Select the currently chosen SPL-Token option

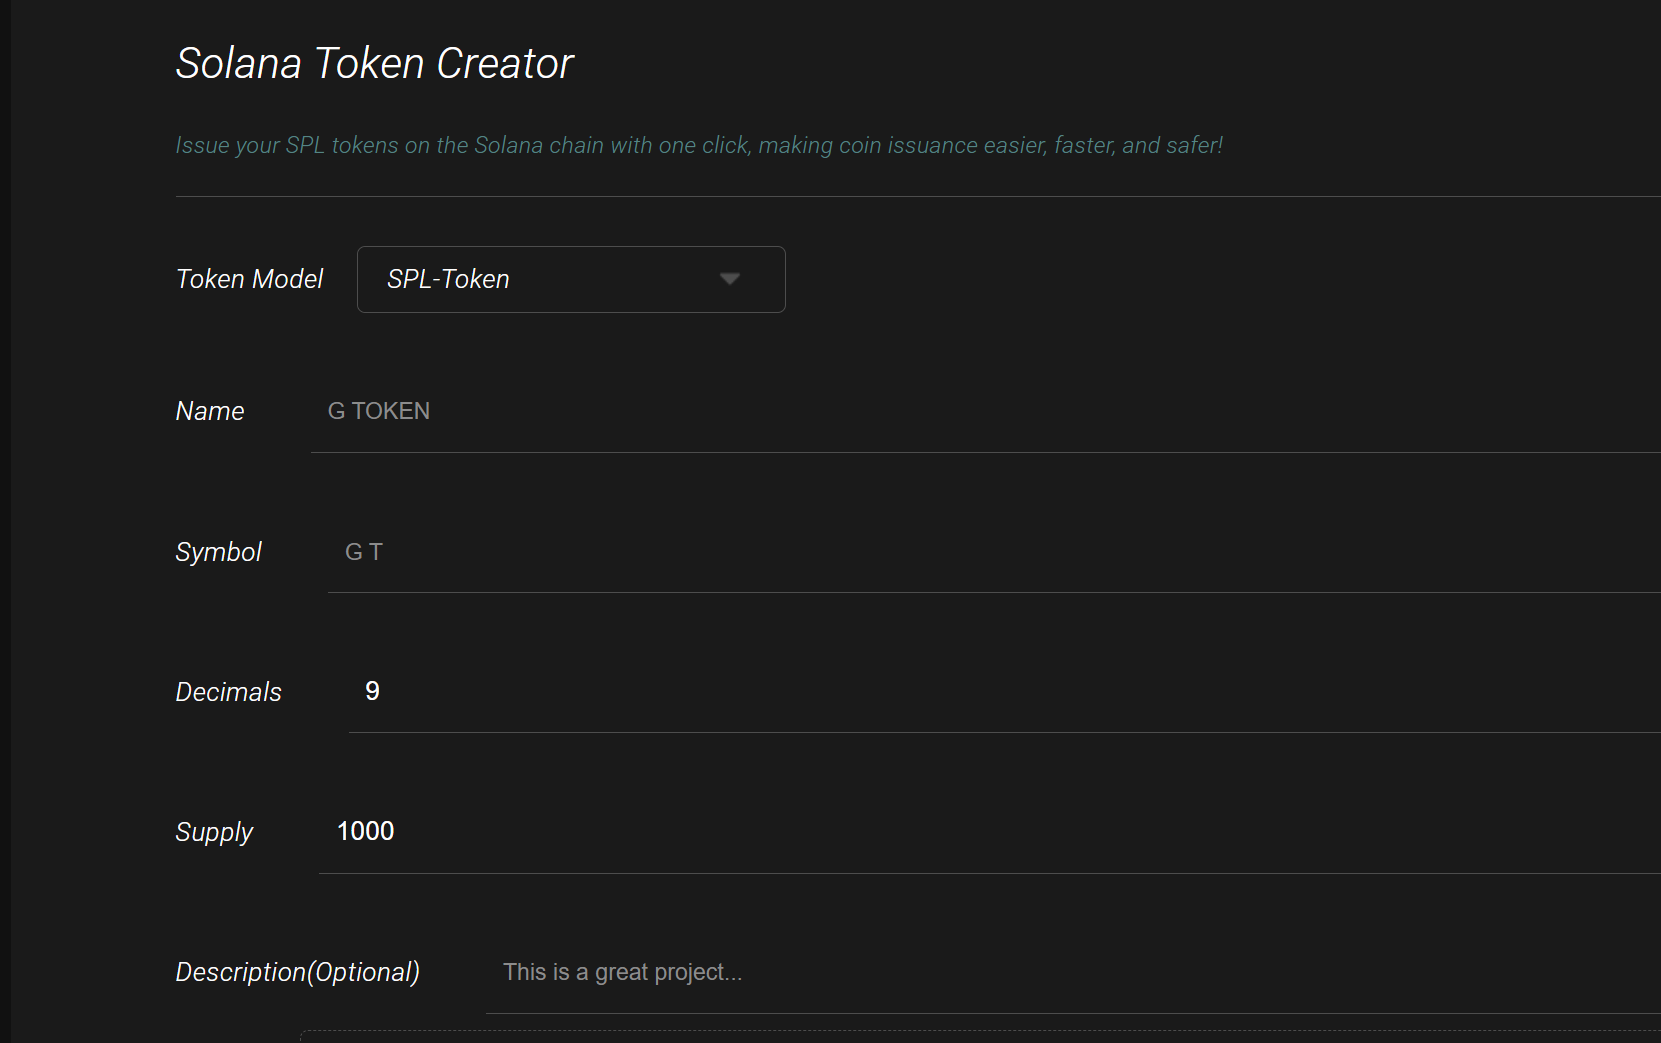coord(447,279)
